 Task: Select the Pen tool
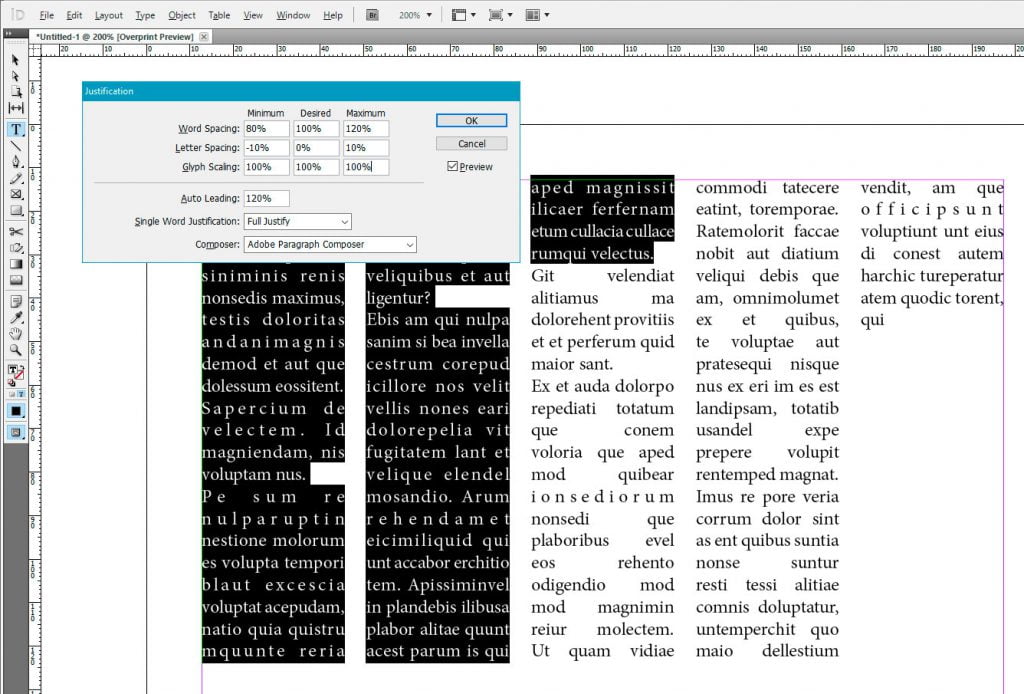click(x=16, y=161)
